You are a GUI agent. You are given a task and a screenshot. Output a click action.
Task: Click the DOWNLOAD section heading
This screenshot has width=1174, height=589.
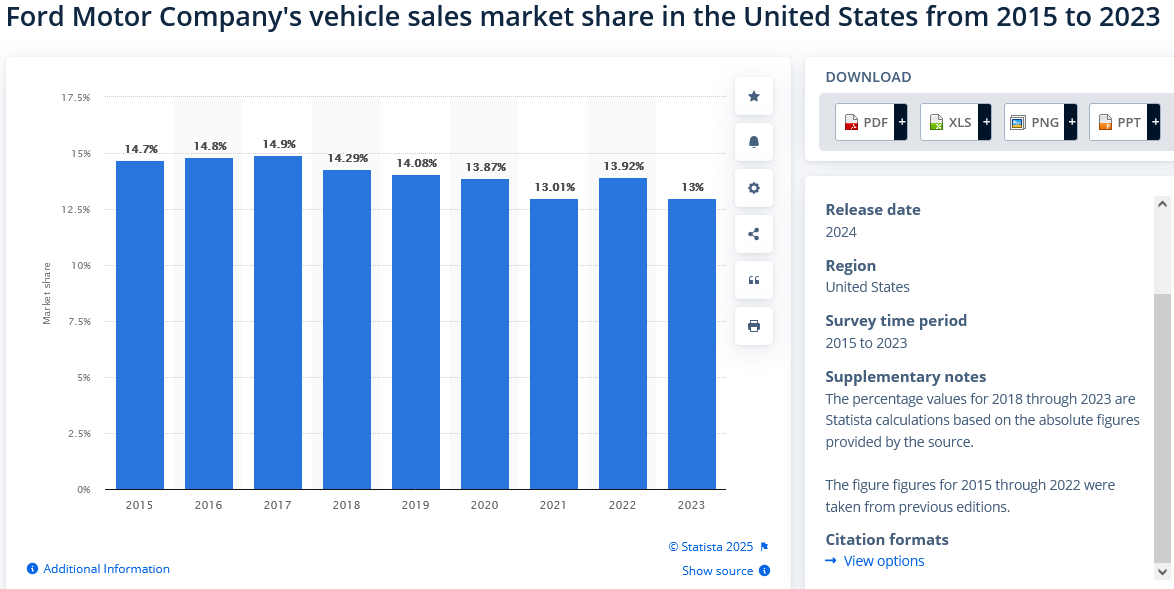coord(869,77)
